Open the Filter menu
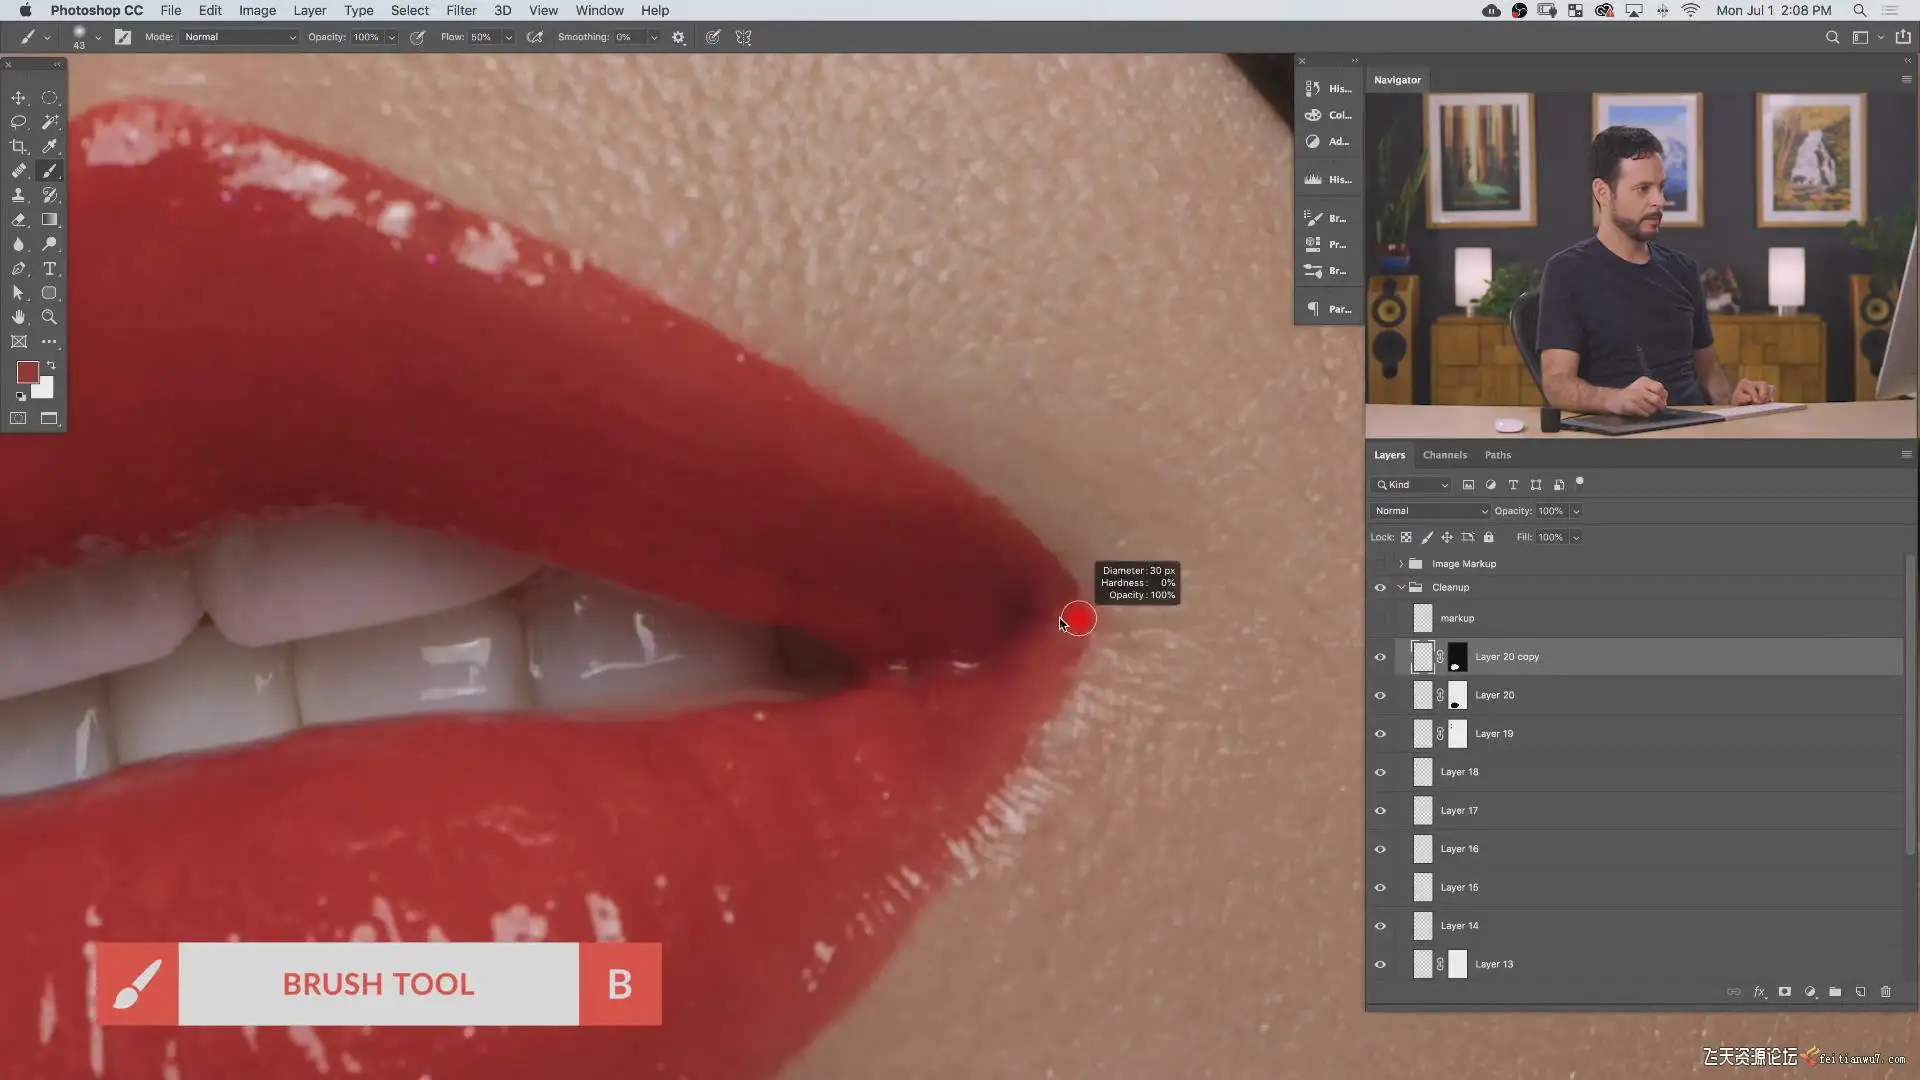 pyautogui.click(x=461, y=10)
